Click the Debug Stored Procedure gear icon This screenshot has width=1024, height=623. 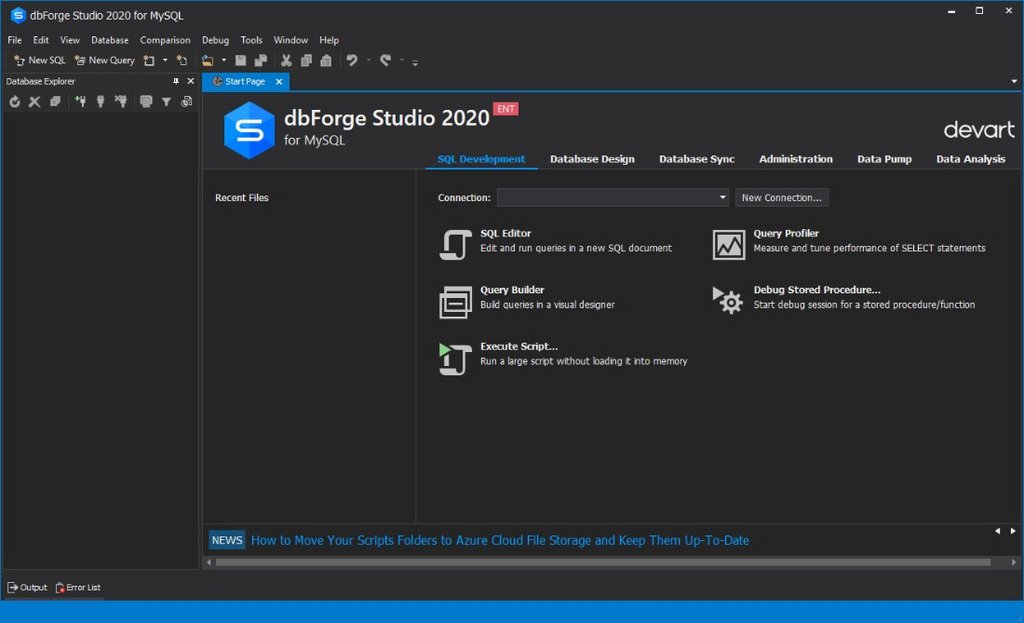pyautogui.click(x=728, y=300)
